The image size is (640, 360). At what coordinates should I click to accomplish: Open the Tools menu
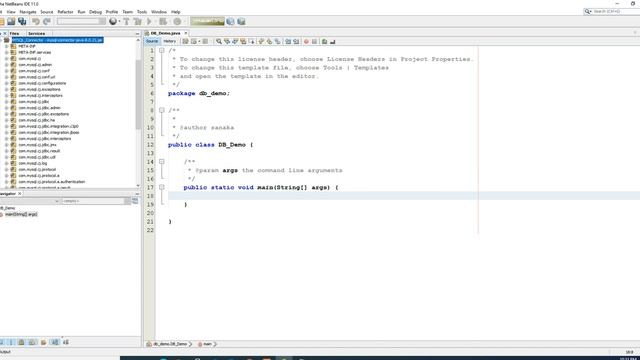[142, 12]
